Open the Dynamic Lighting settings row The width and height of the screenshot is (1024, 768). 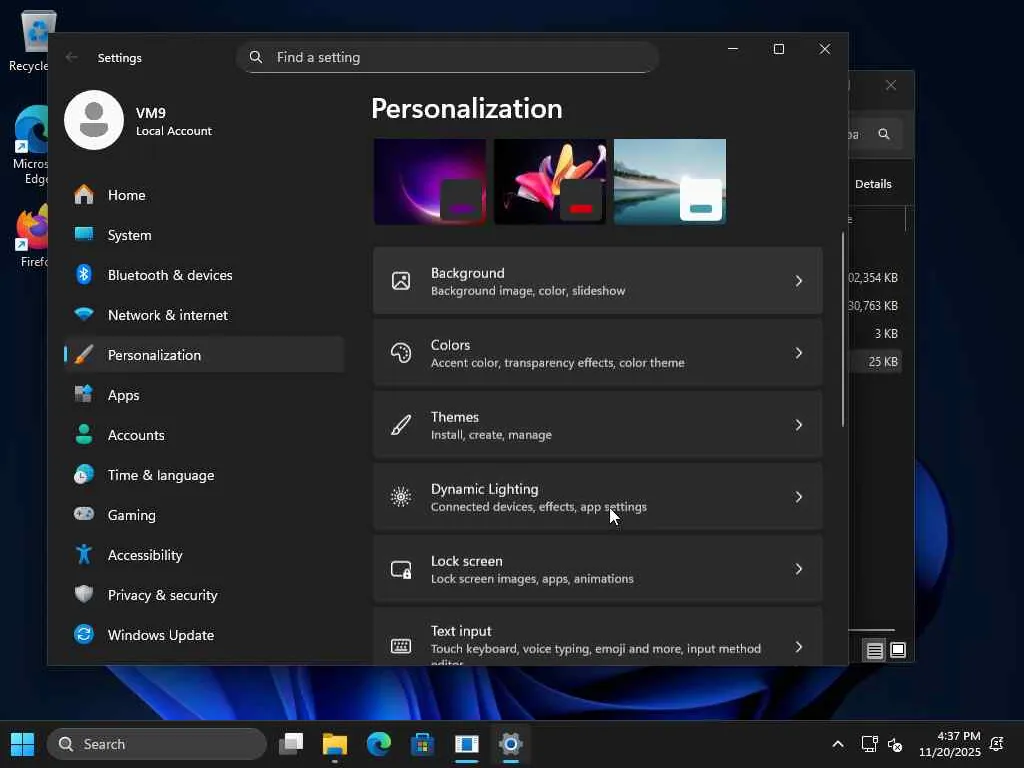click(597, 497)
